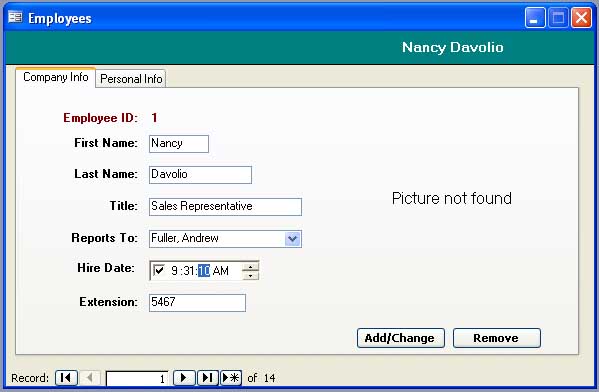Switch to Personal Info tab
Image resolution: width=599 pixels, height=392 pixels.
coord(131,79)
